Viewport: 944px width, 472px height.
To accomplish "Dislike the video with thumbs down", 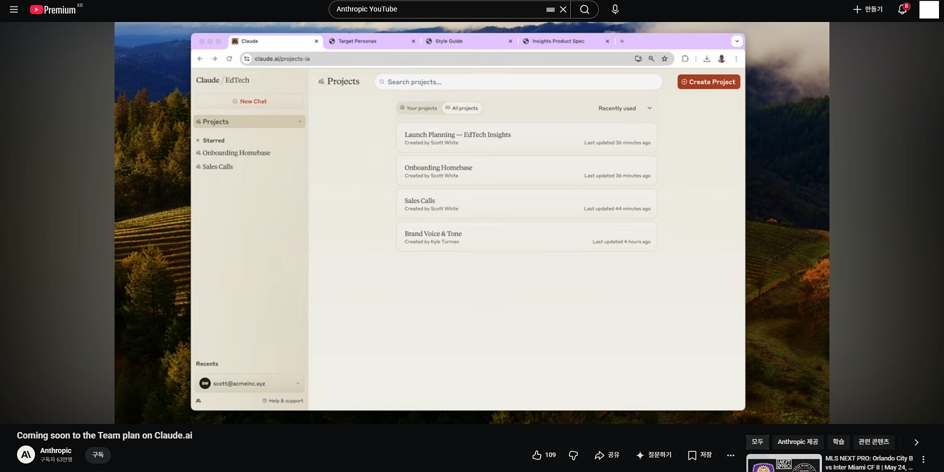I will [x=573, y=455].
